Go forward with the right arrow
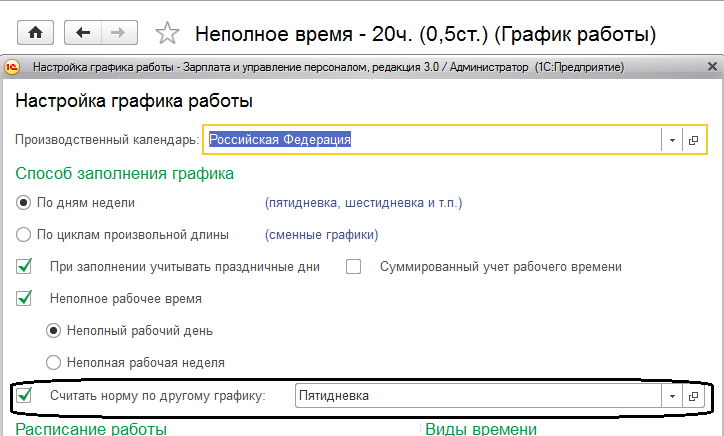The height and width of the screenshot is (436, 724). (118, 33)
